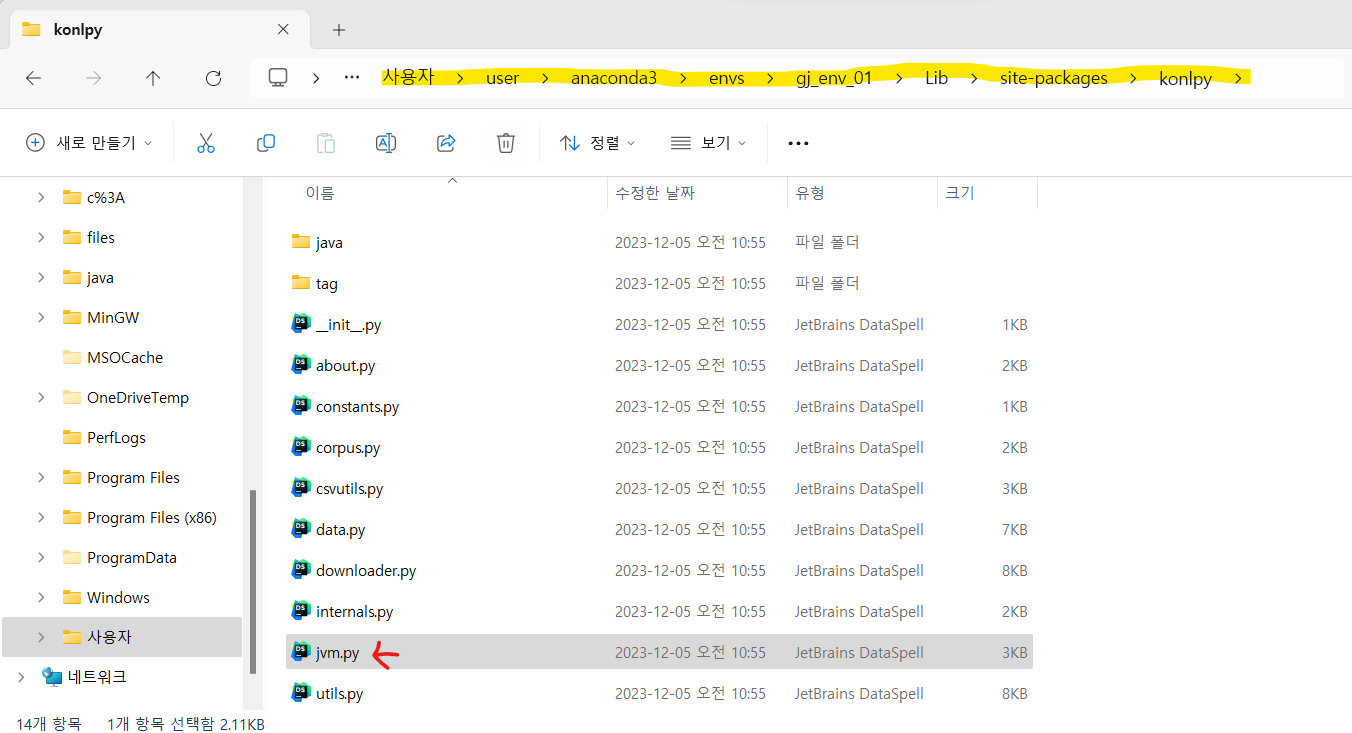Click the envs breadcrumb in address bar

pyautogui.click(x=727, y=78)
